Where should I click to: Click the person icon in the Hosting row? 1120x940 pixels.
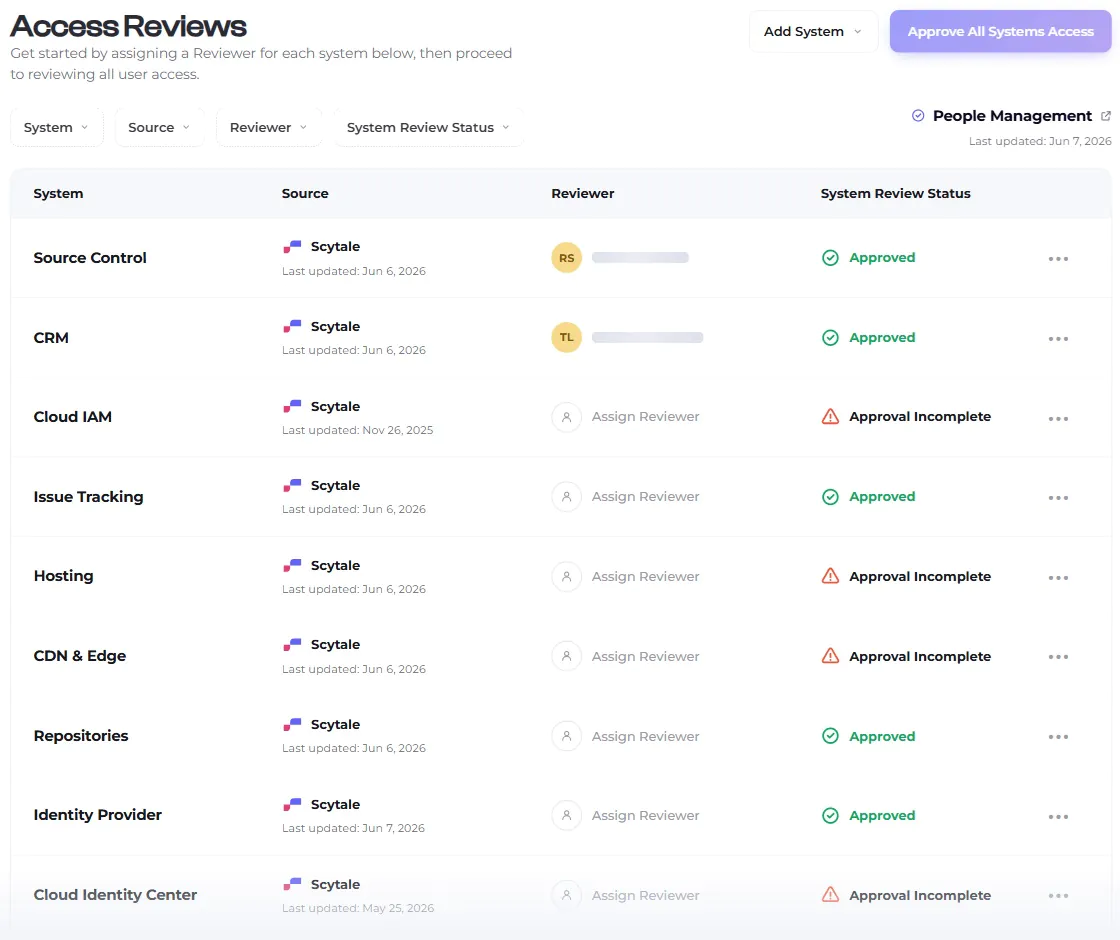click(x=566, y=576)
